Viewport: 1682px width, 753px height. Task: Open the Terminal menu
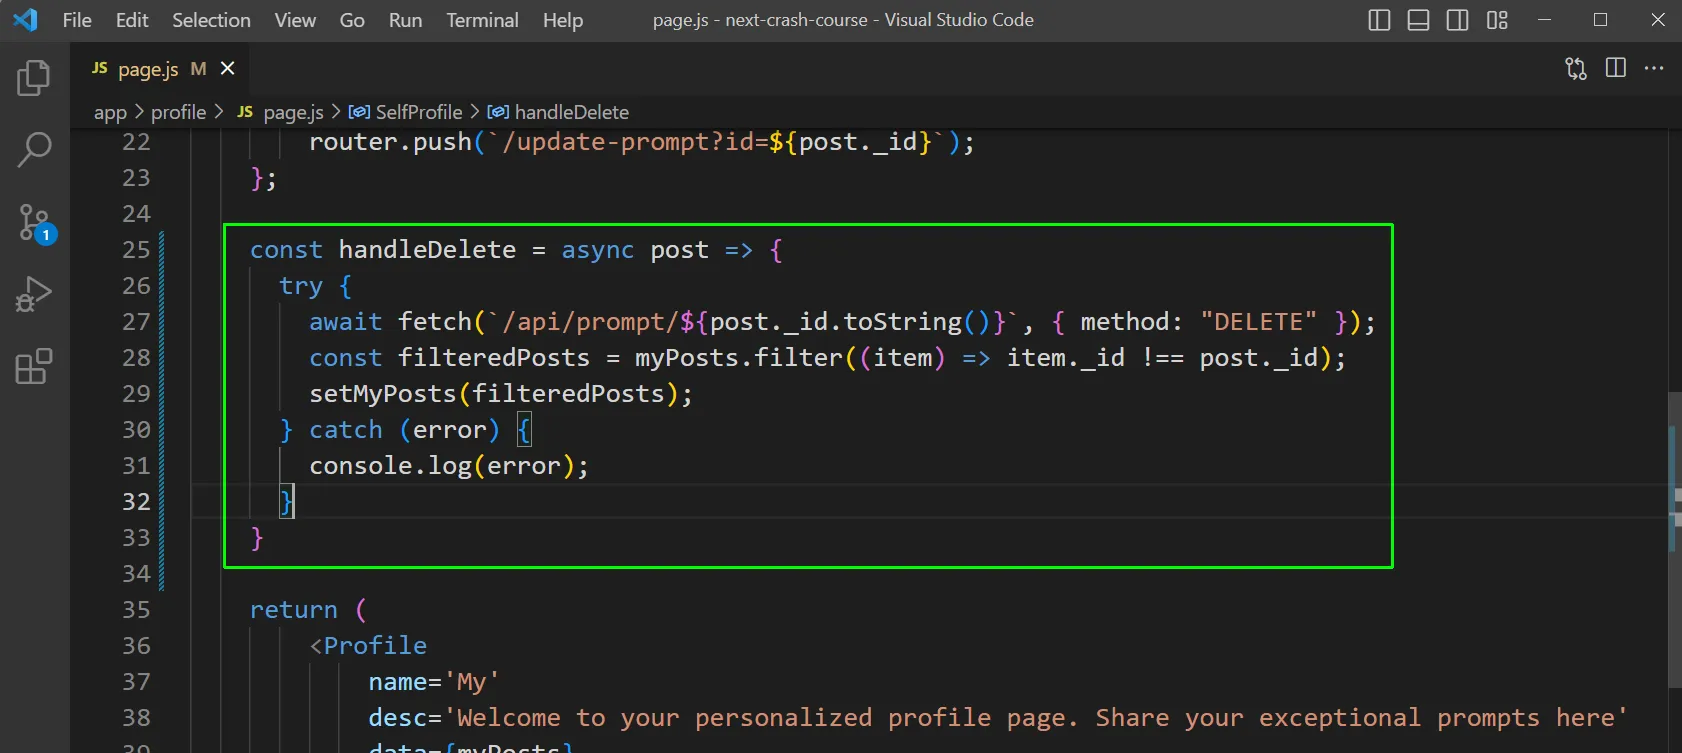(x=482, y=20)
